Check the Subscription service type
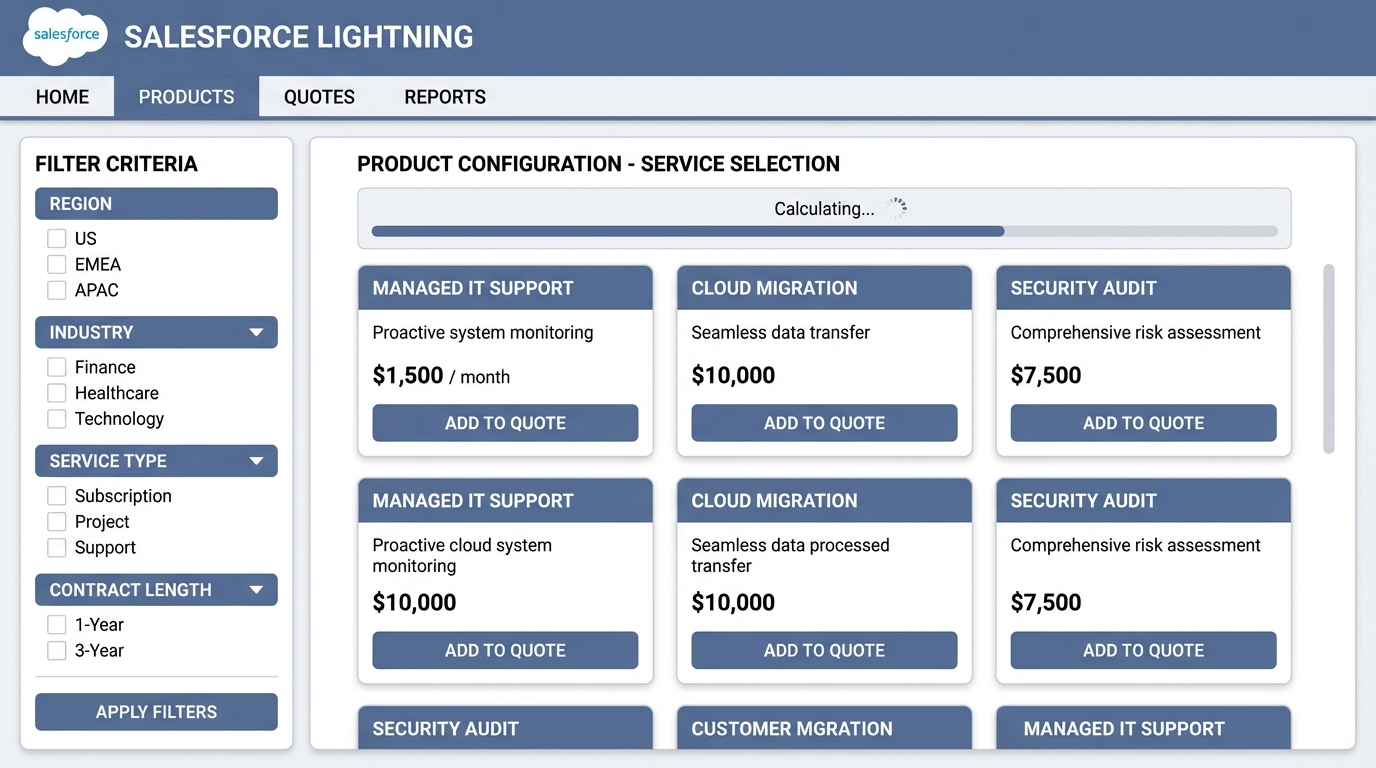The width and height of the screenshot is (1376, 768). (56, 496)
